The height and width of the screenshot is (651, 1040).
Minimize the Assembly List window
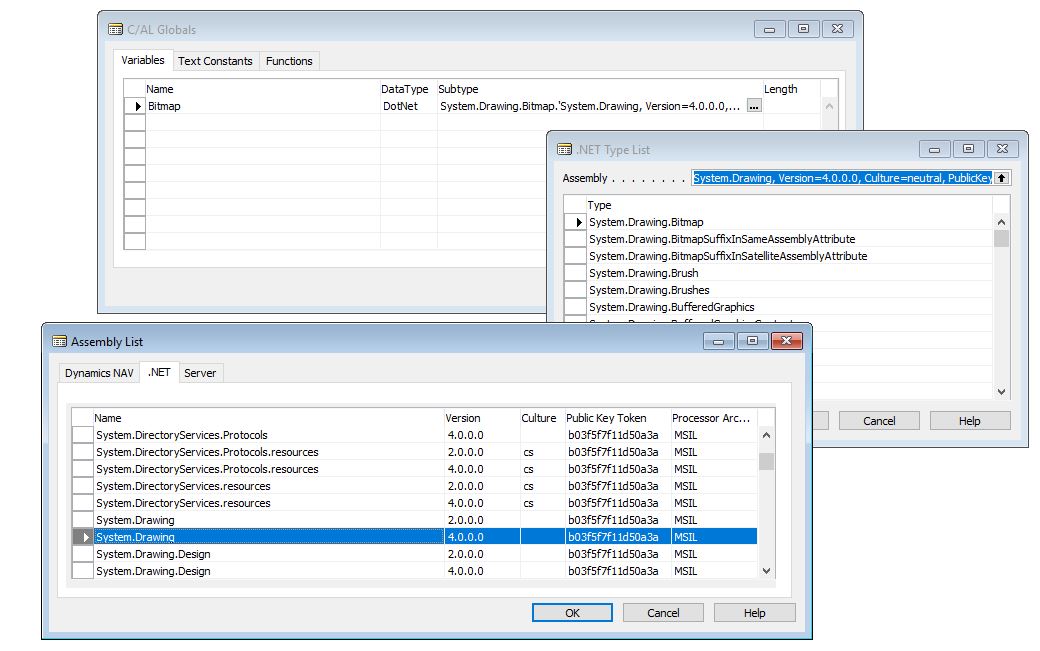[x=718, y=341]
